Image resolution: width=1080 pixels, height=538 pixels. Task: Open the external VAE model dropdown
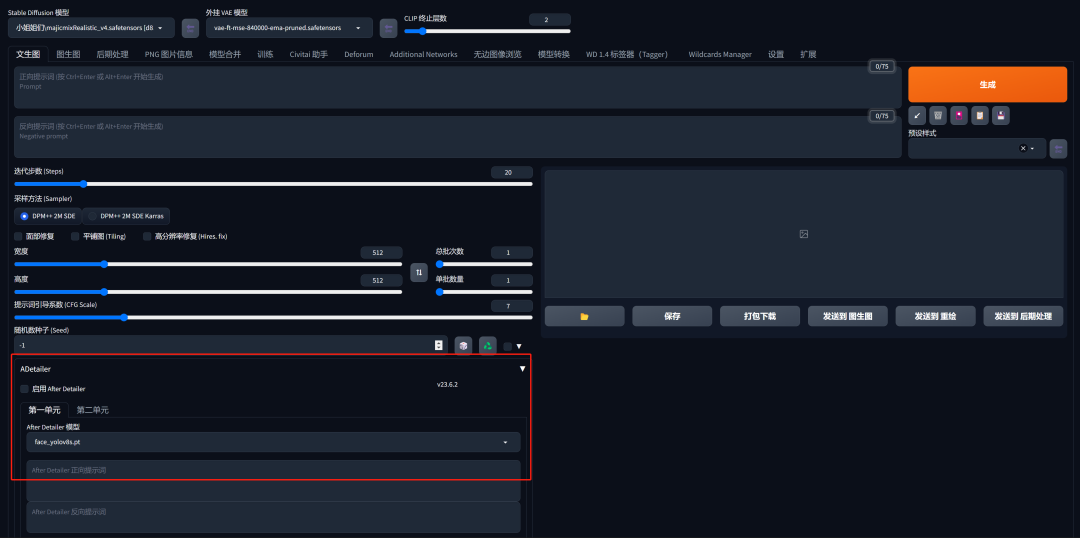[x=289, y=28]
